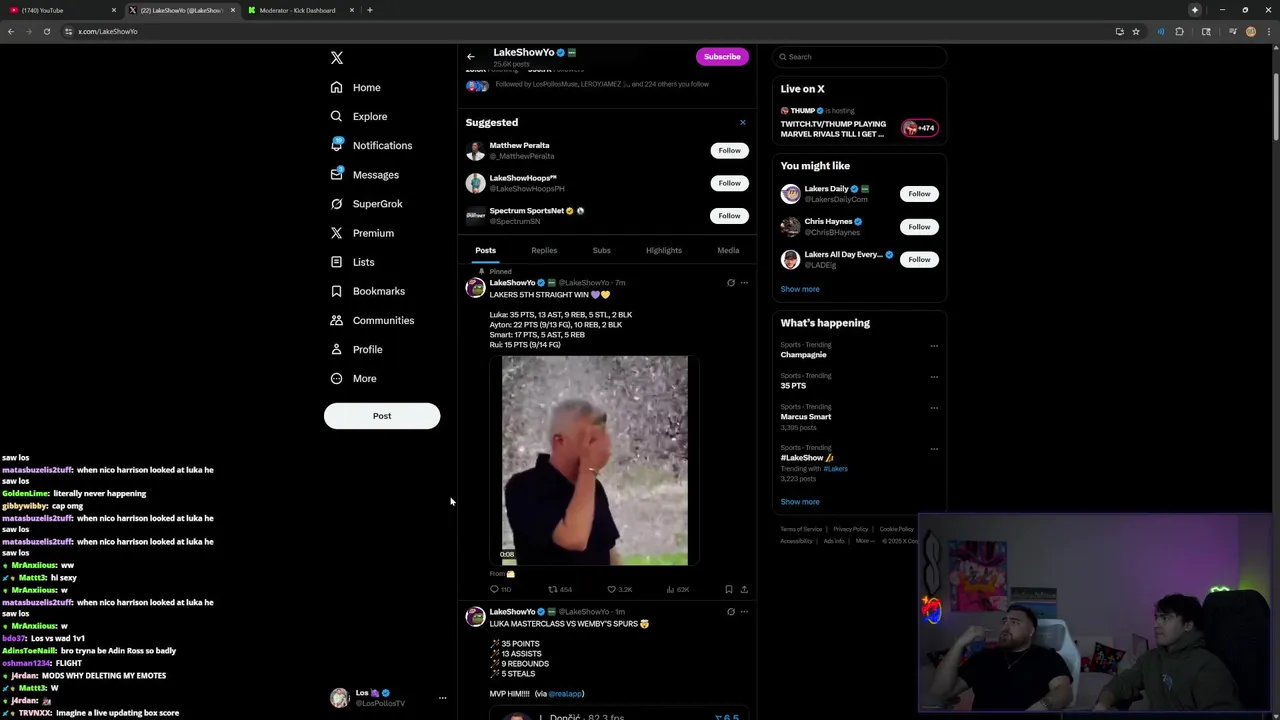Open the #LakeShow trending topic
This screenshot has height=720, width=1280.
click(807, 457)
